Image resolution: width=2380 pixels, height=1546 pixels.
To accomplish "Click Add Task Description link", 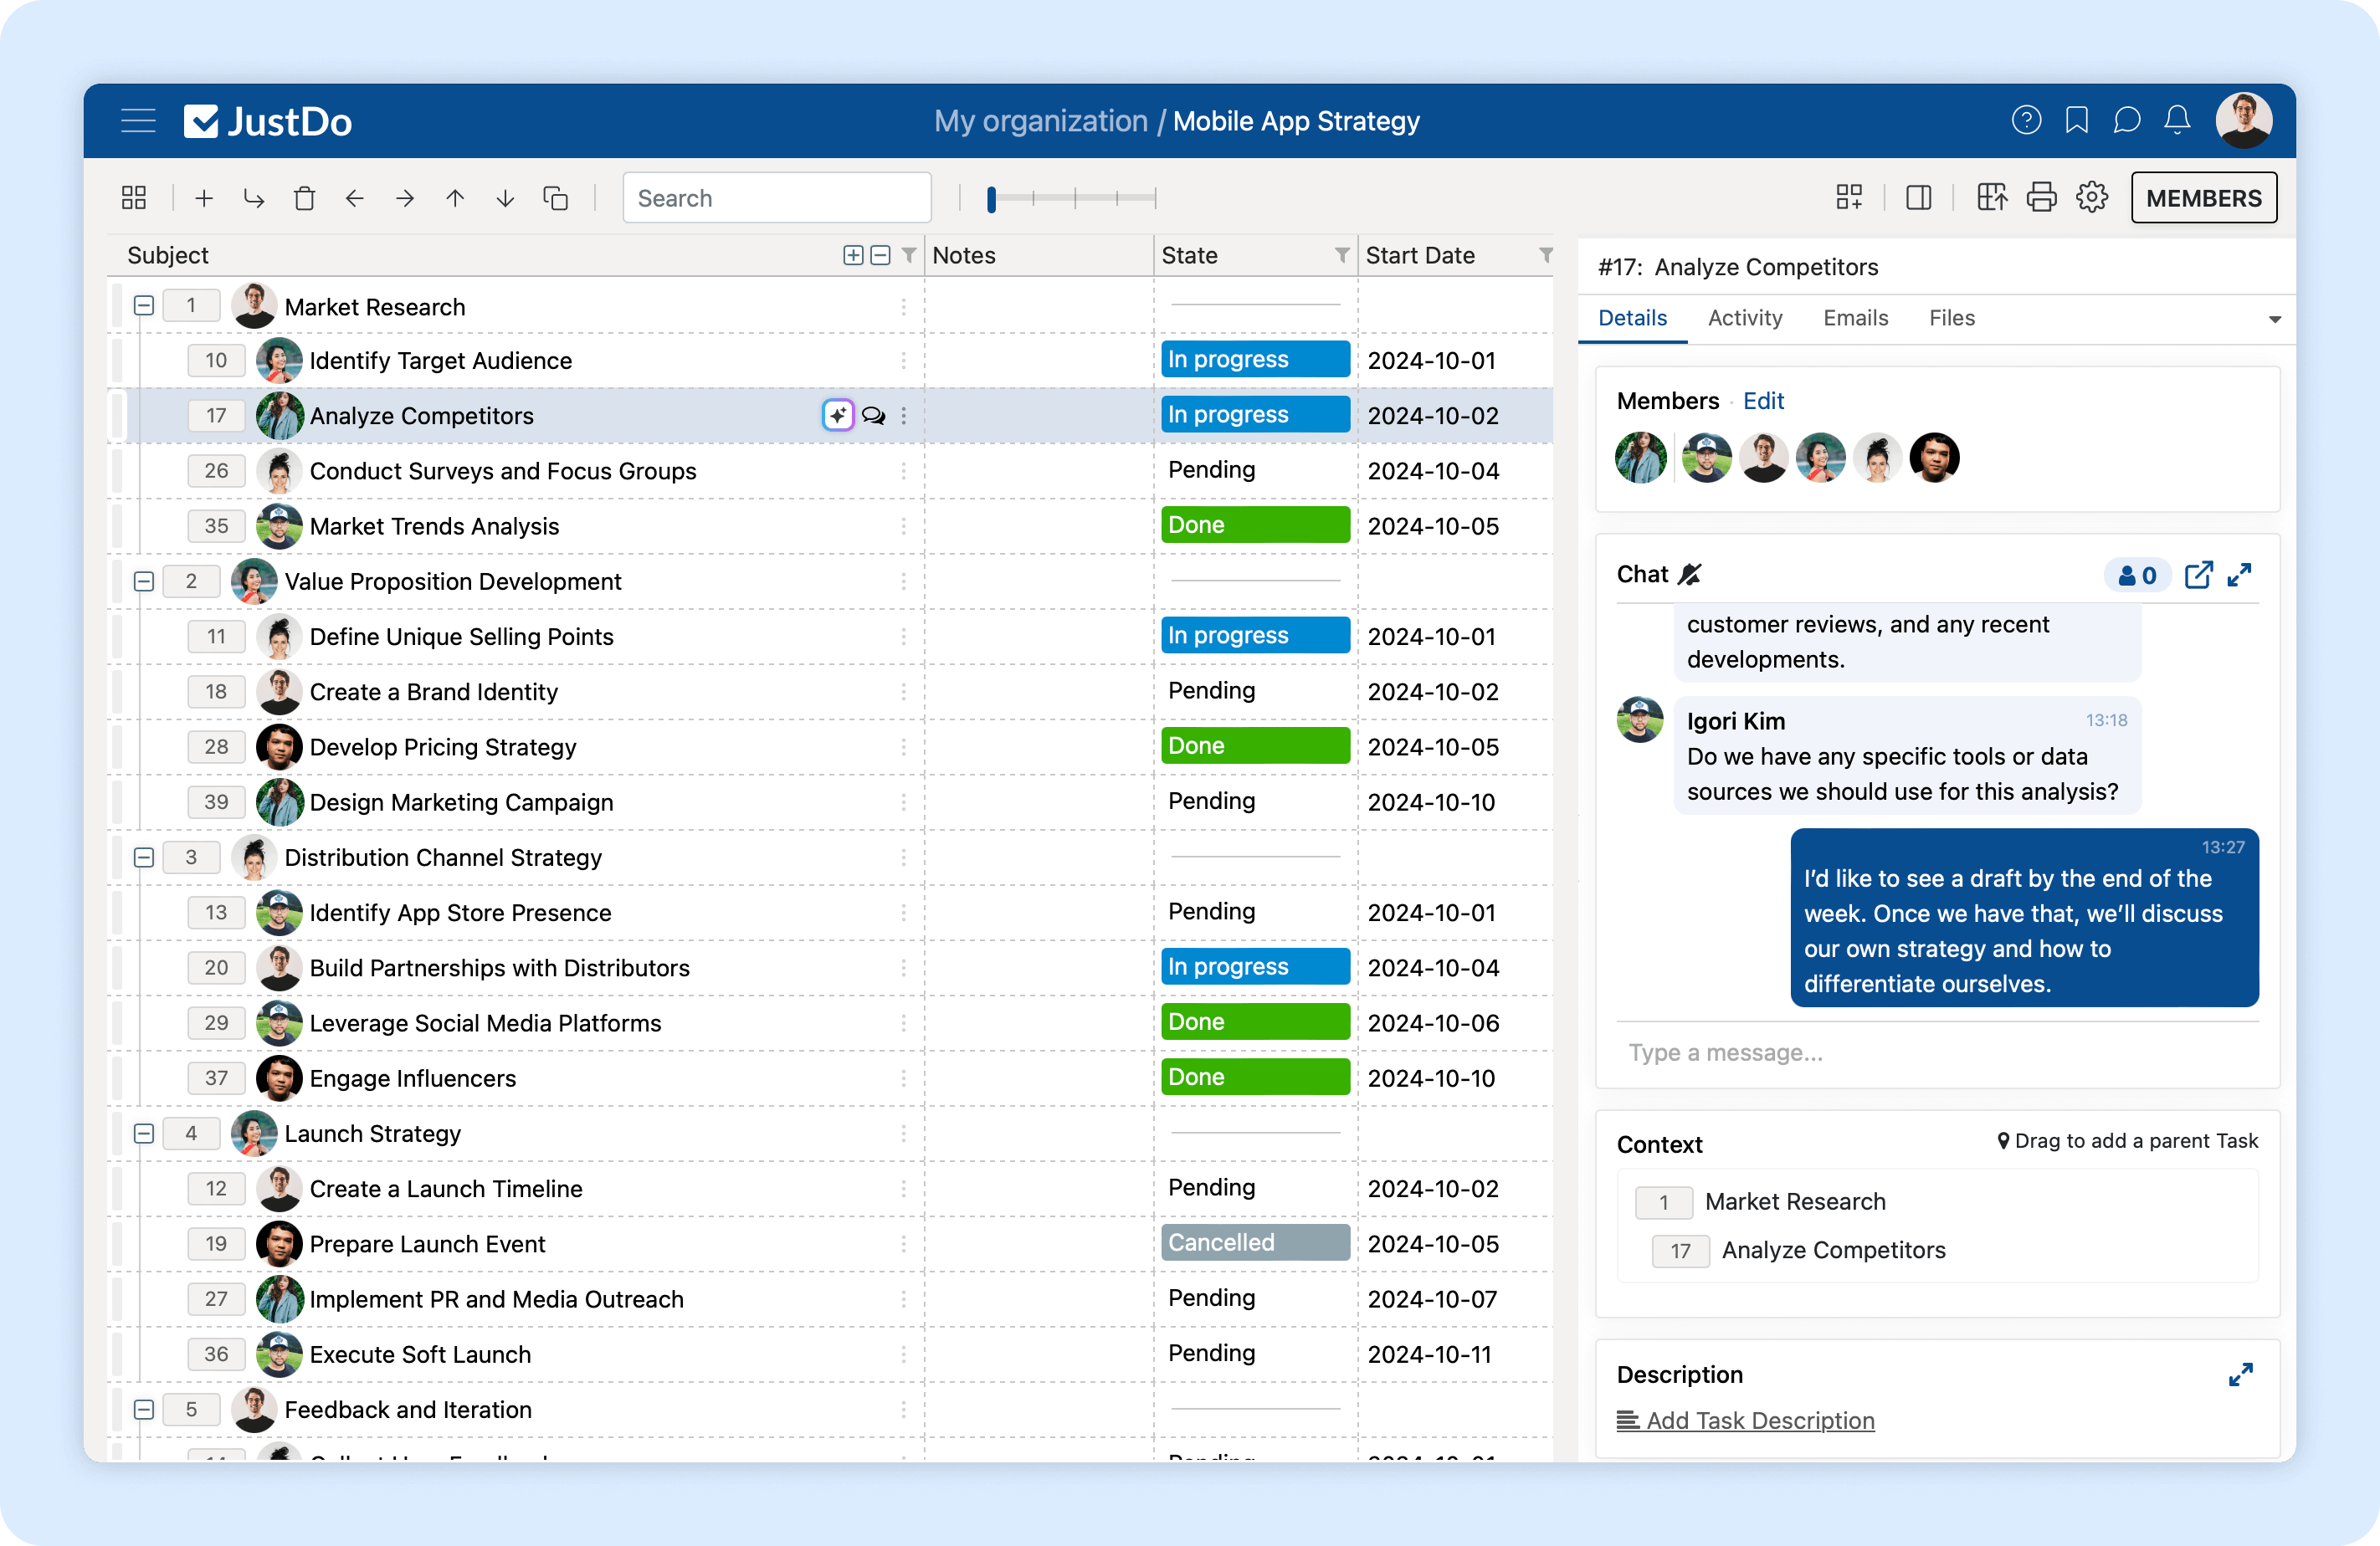I will [x=1759, y=1420].
